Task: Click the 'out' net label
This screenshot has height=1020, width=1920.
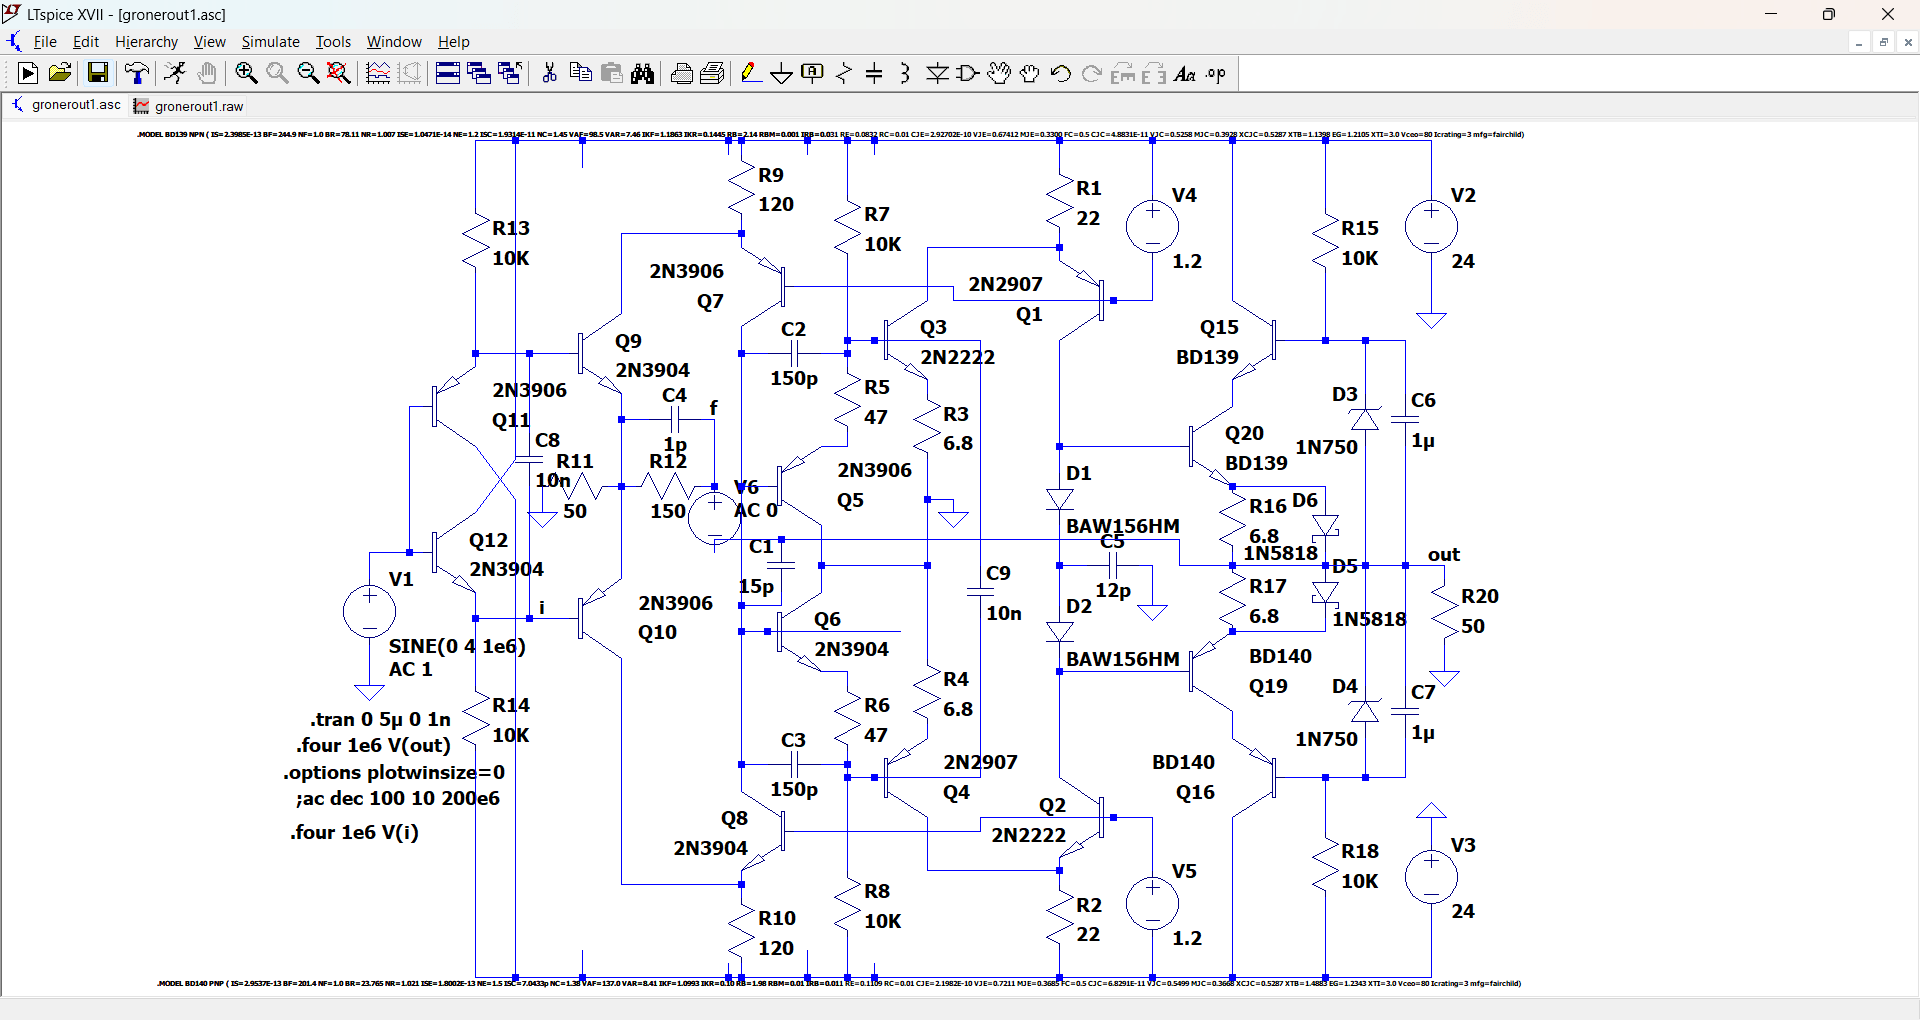Action: point(1443,554)
